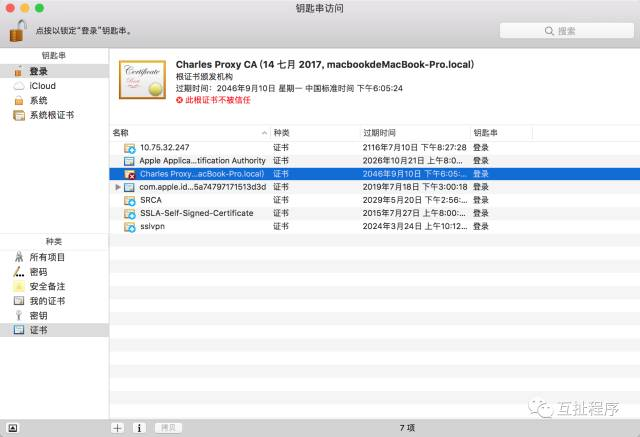Click the SRCA certificate icon
This screenshot has width=640, height=437.
pyautogui.click(x=130, y=200)
